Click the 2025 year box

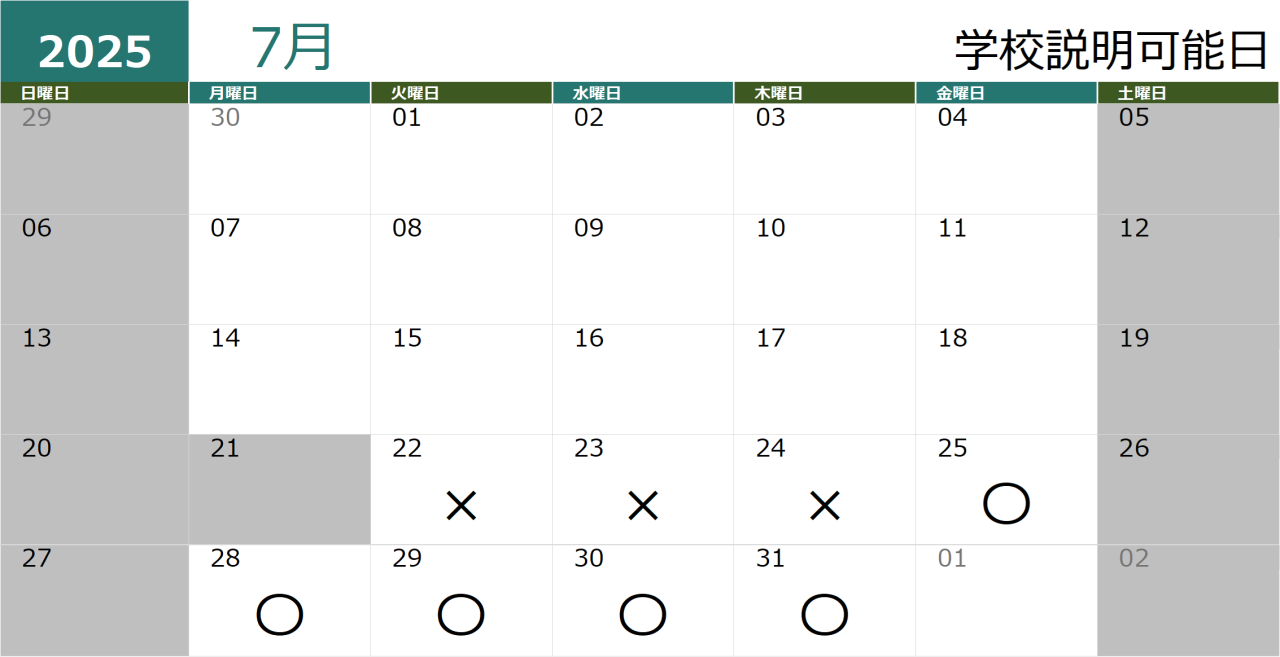(94, 42)
